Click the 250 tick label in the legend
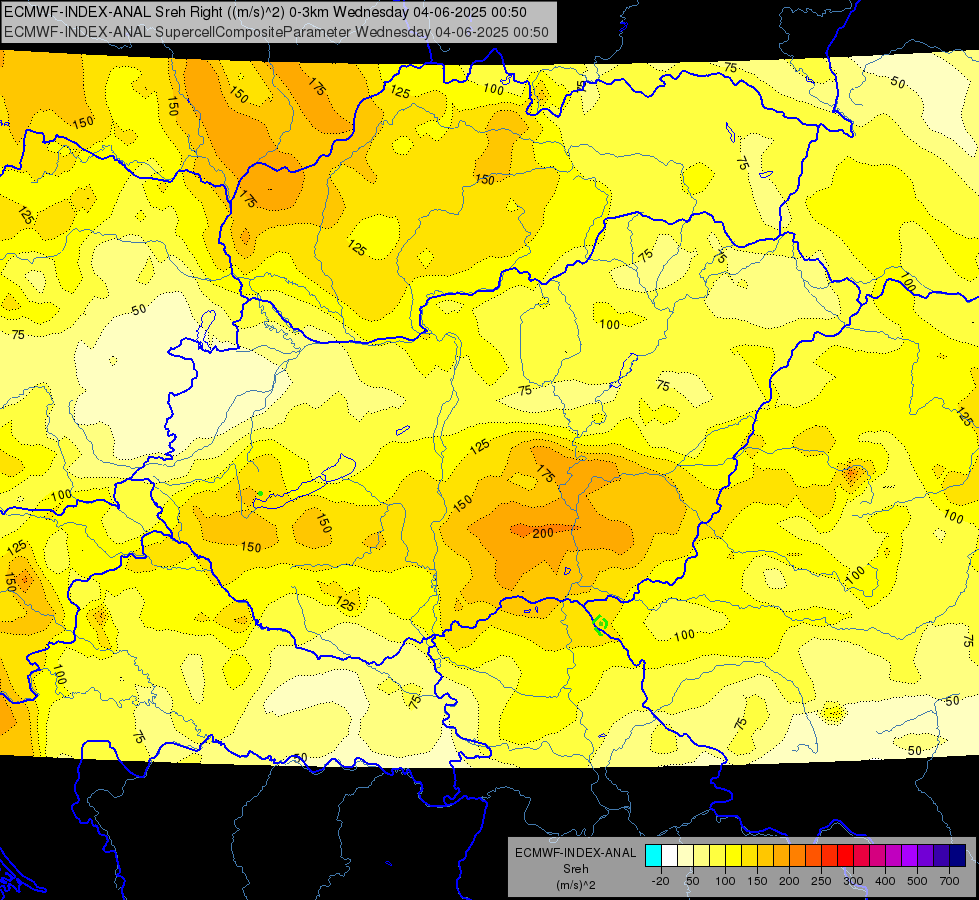The height and width of the screenshot is (900, 979). coord(821,881)
